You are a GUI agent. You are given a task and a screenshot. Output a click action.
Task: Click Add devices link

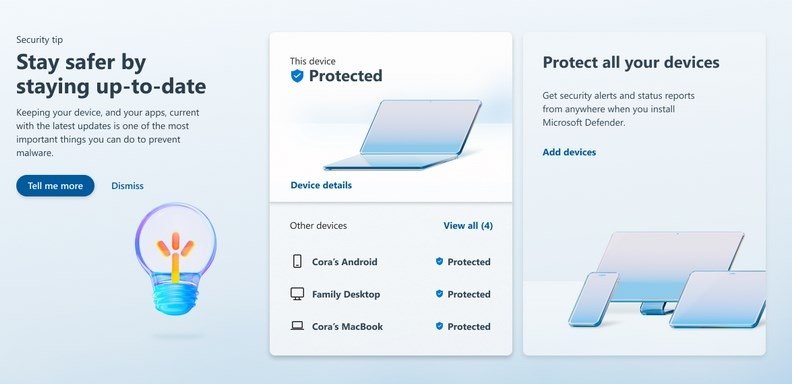point(569,152)
